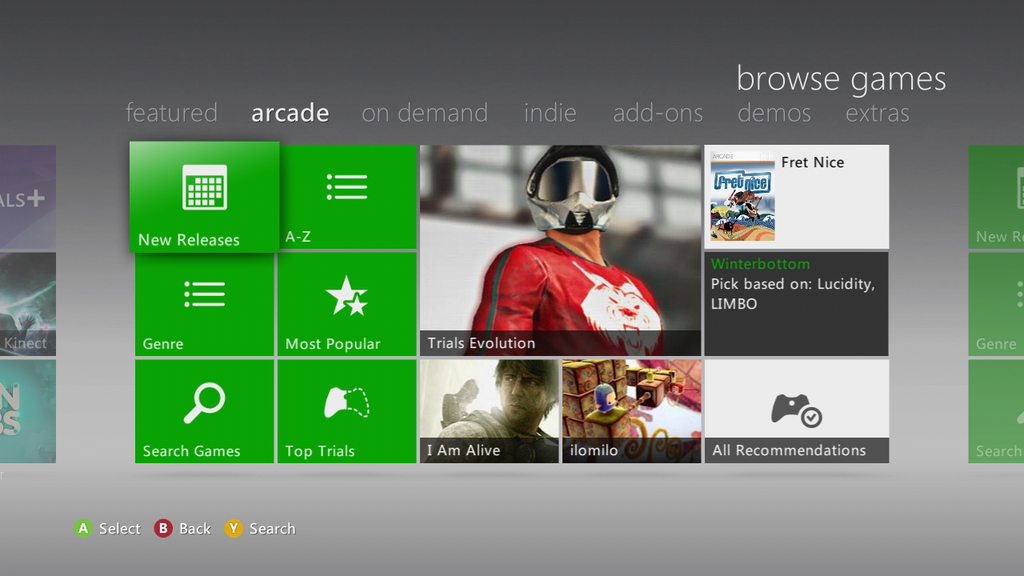Click the Fret Nice box art
Viewport: 1024px width, 576px height.
point(743,197)
